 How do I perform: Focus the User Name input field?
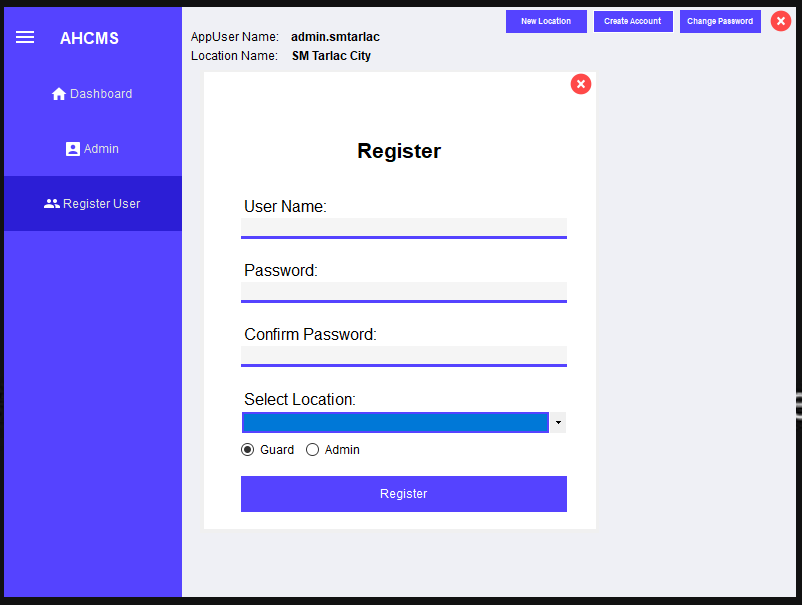[x=403, y=227]
